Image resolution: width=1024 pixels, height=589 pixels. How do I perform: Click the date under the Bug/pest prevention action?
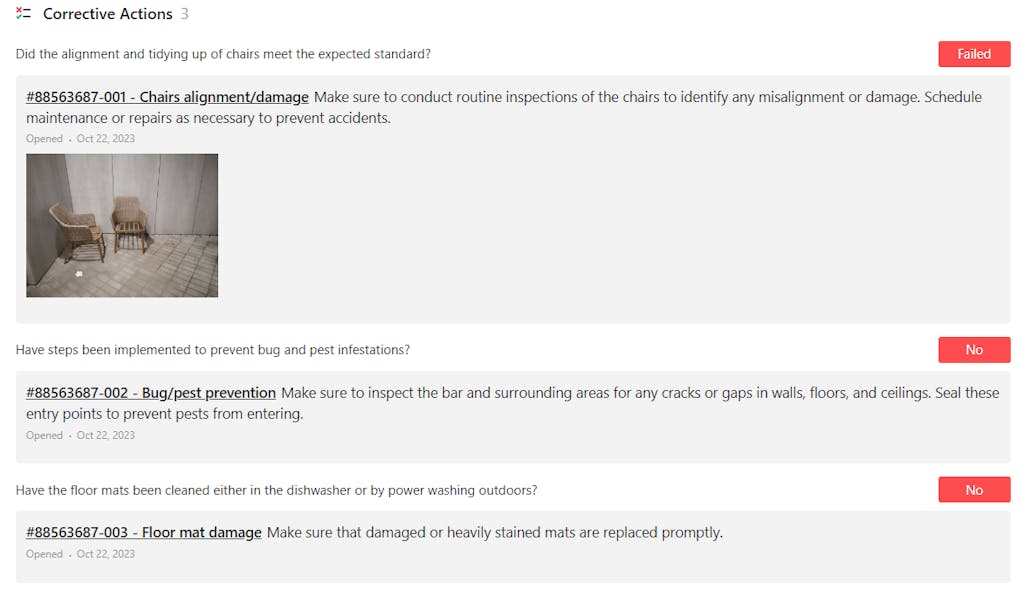pos(106,435)
